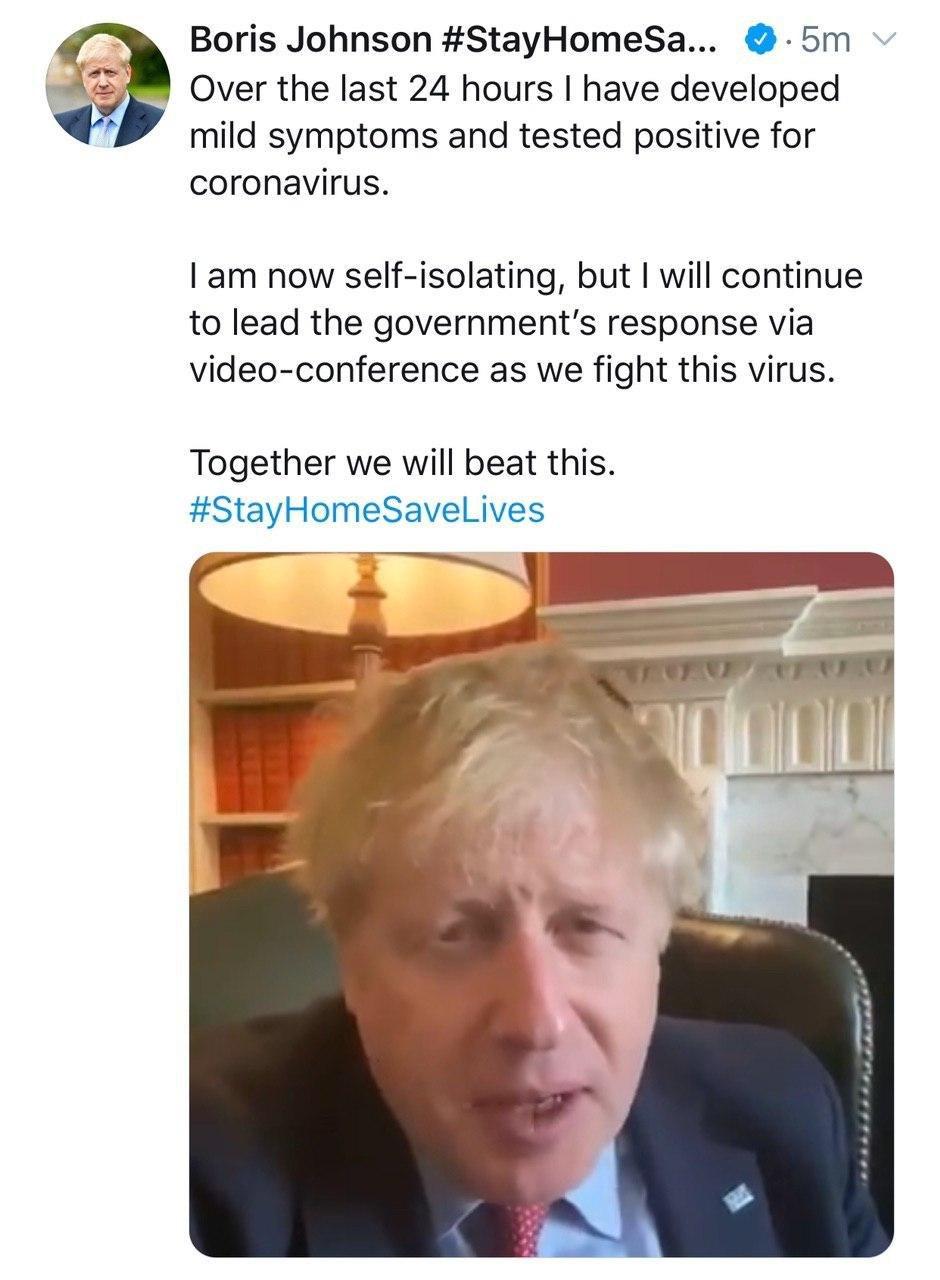This screenshot has width=940, height=1280.
Task: Click the "mild symptoms" phrase in the tweet
Action: [314, 136]
